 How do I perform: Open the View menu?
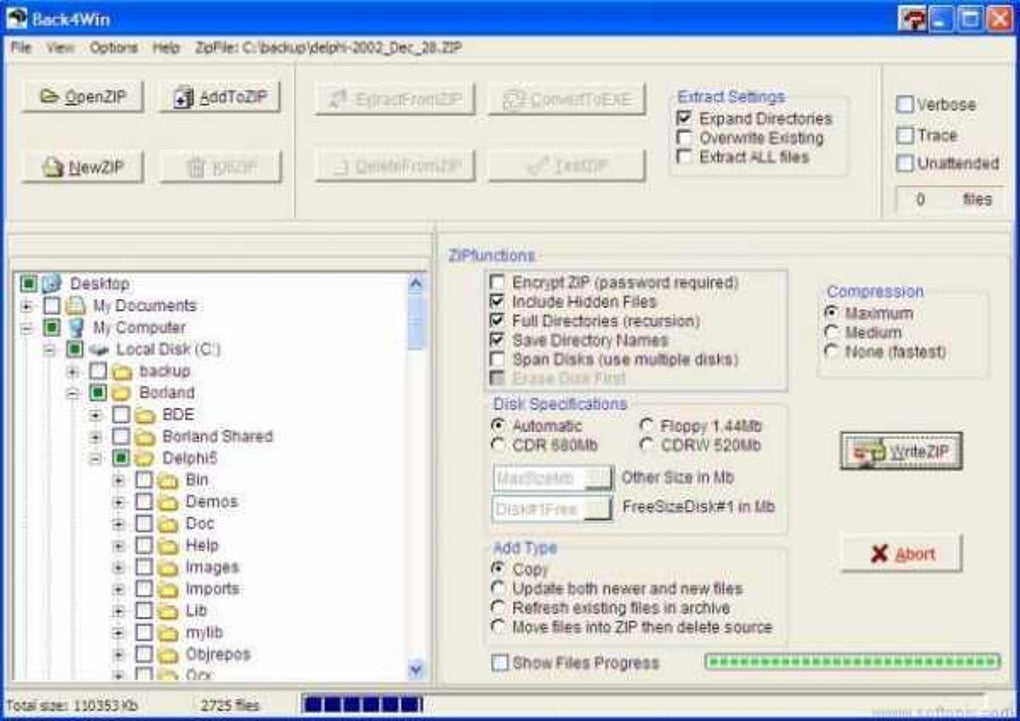coord(60,48)
